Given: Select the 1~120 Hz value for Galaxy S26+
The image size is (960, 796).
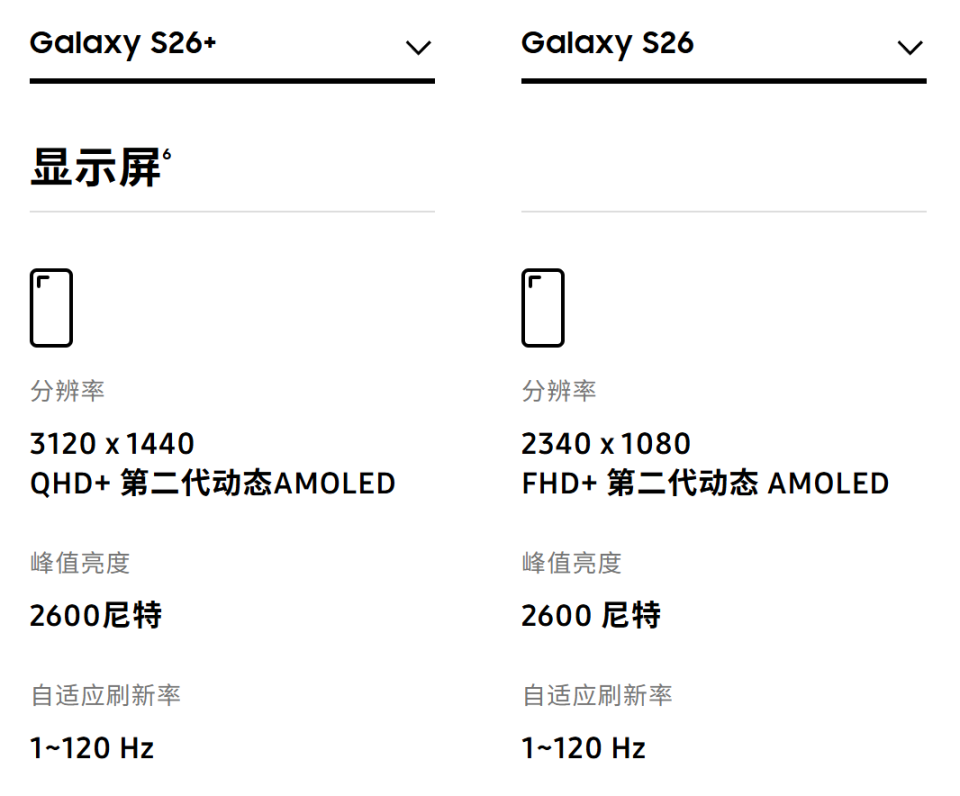Looking at the screenshot, I should [x=92, y=748].
